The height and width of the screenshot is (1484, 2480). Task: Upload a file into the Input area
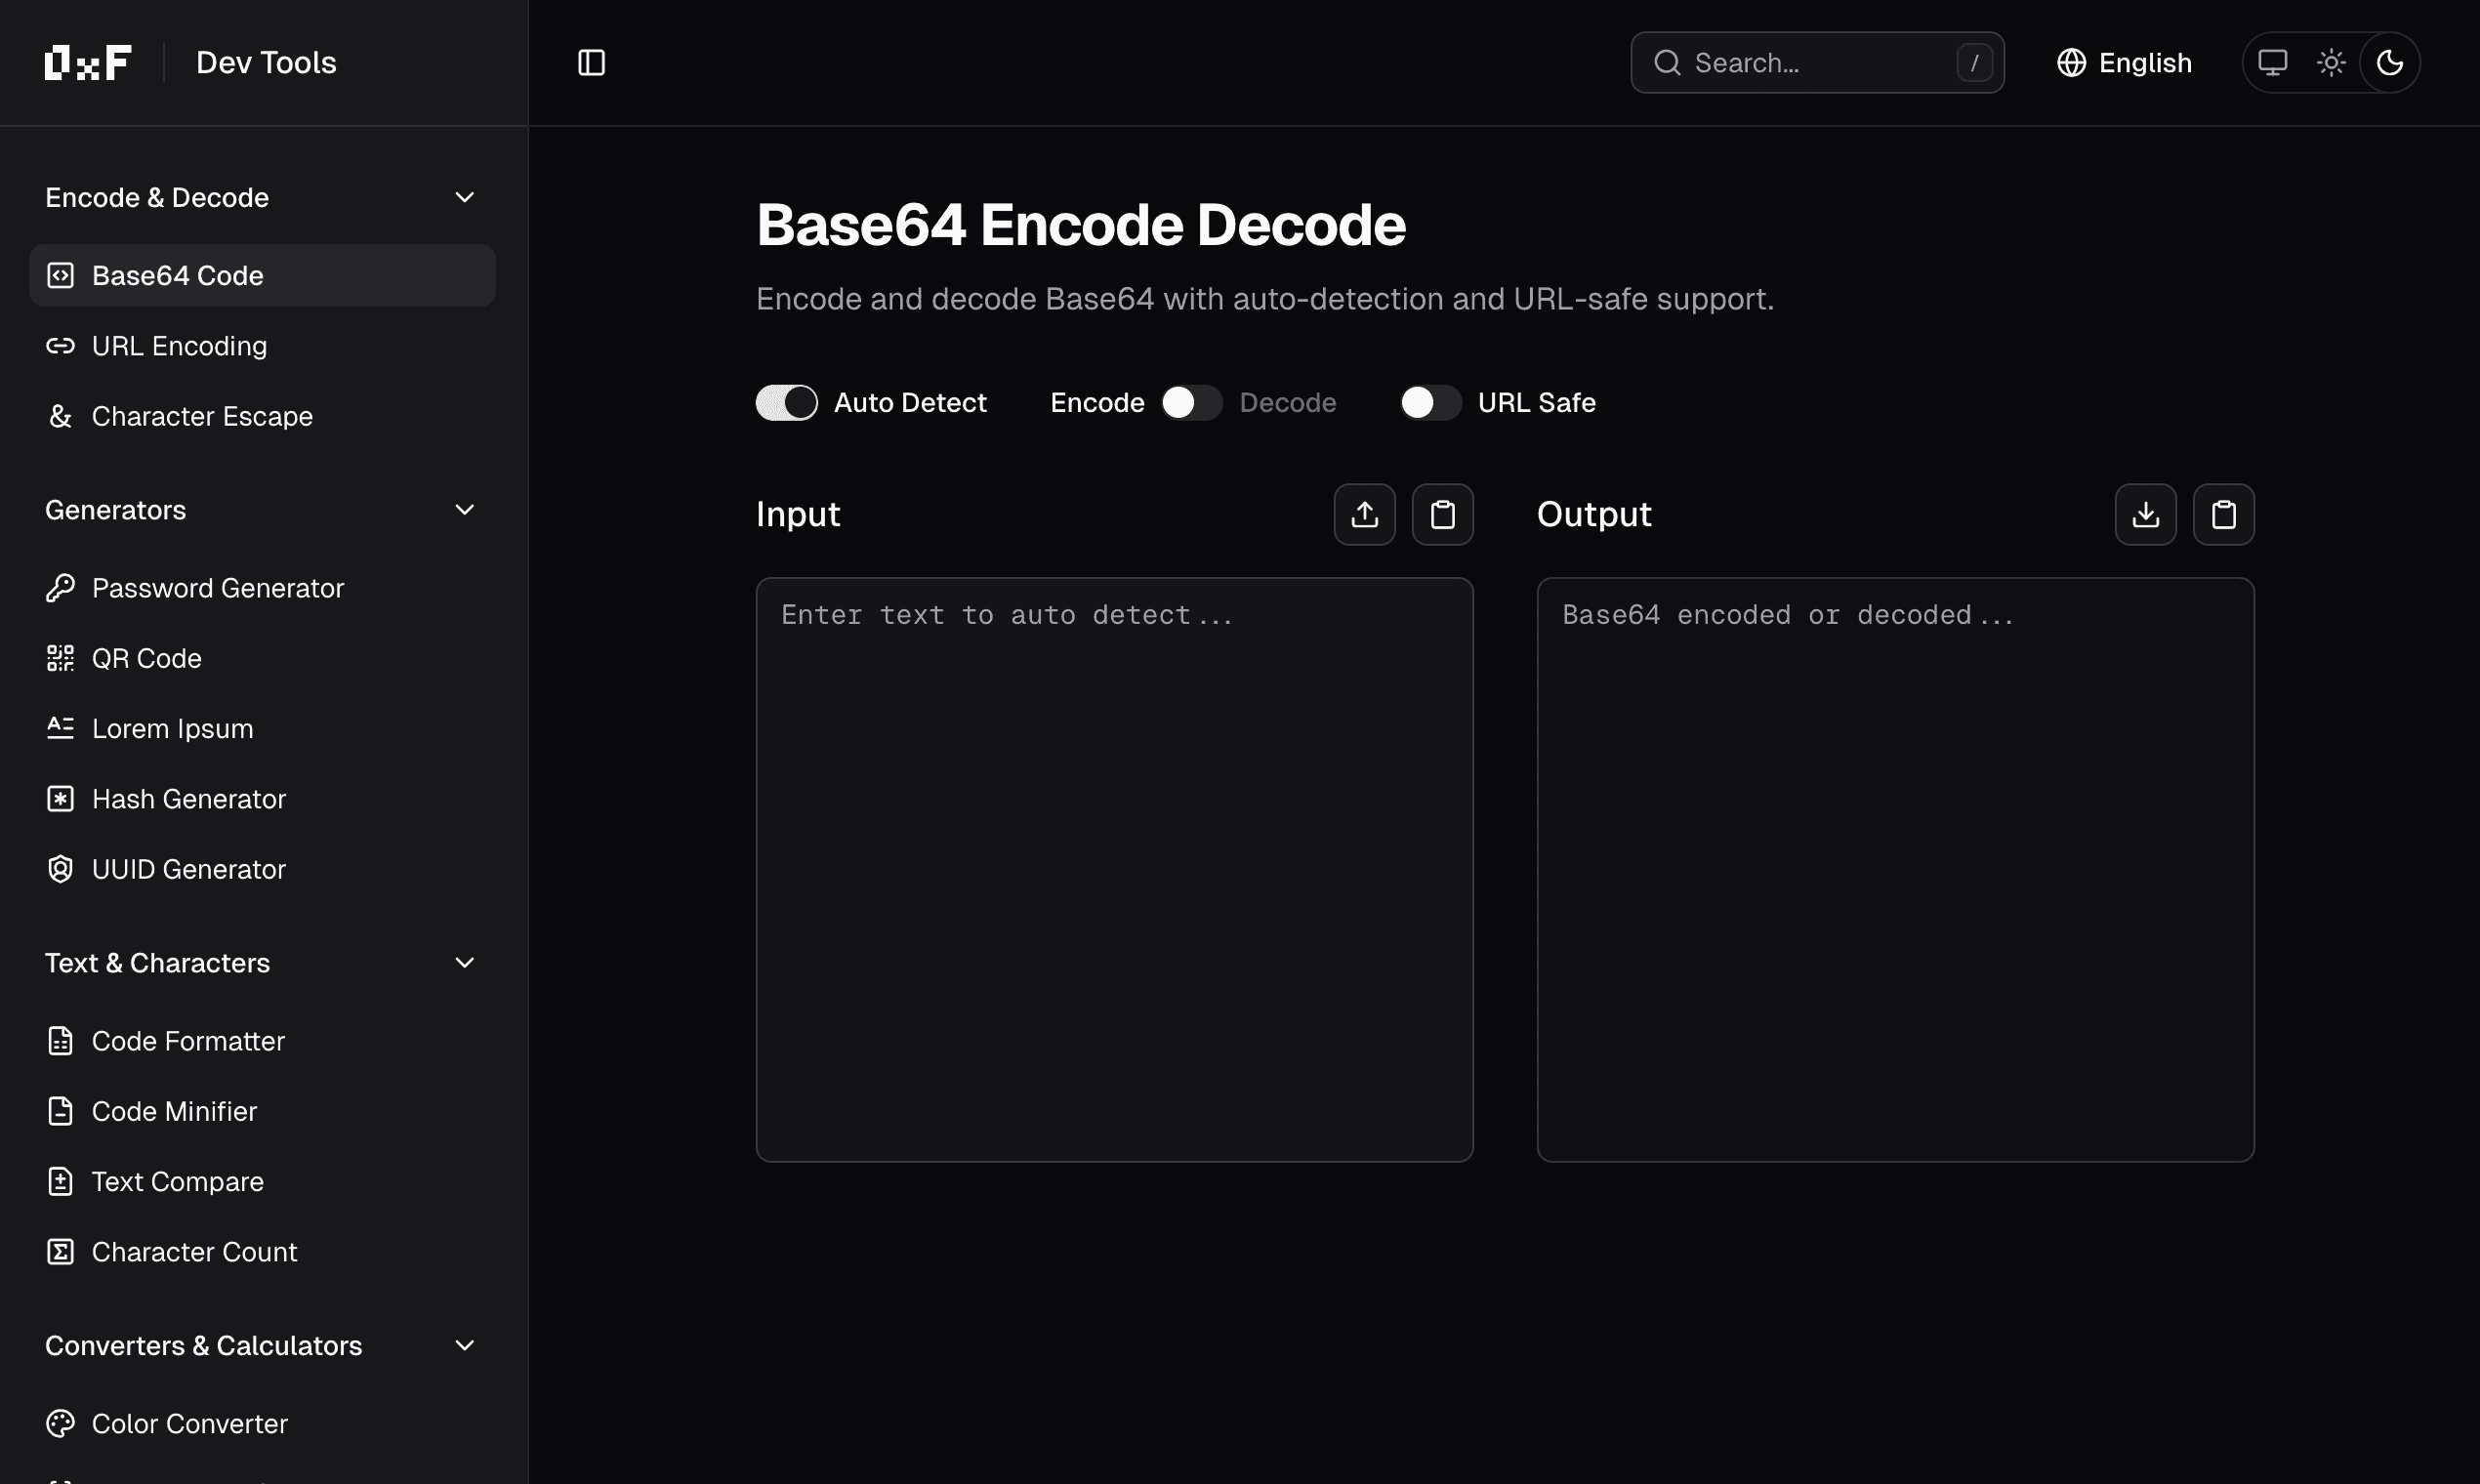point(1364,514)
